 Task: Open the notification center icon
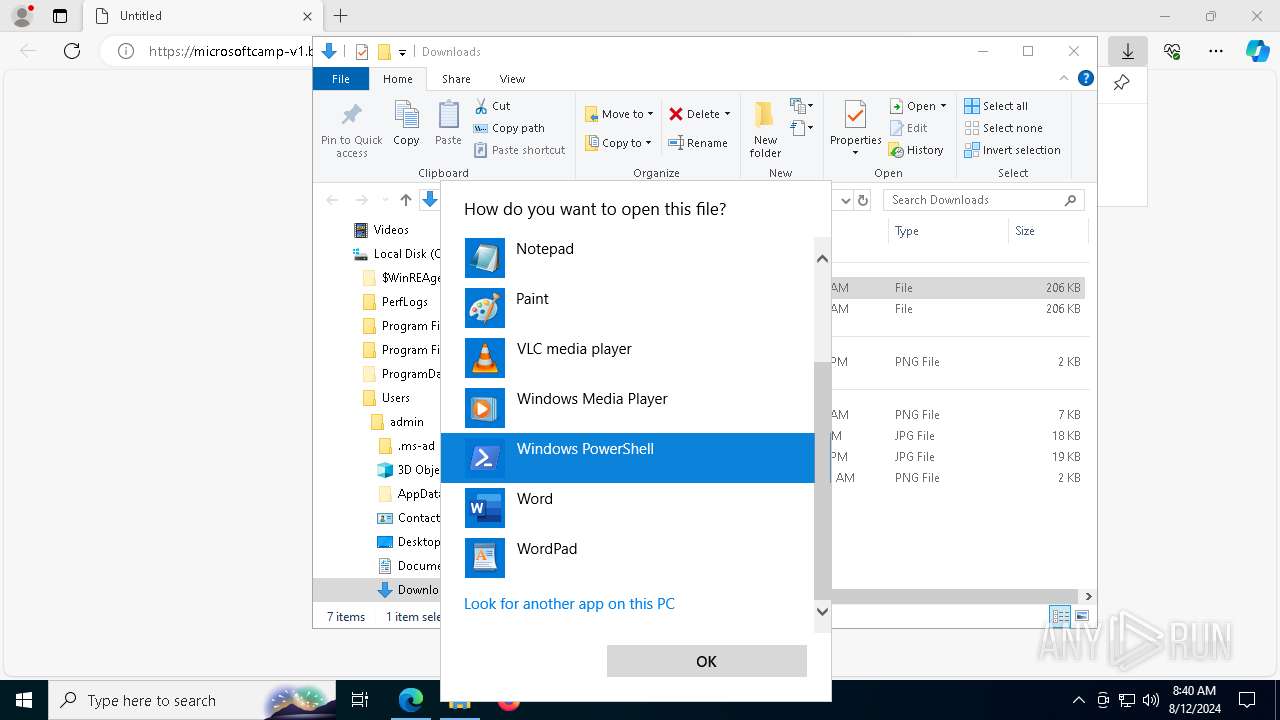pyautogui.click(x=1247, y=700)
